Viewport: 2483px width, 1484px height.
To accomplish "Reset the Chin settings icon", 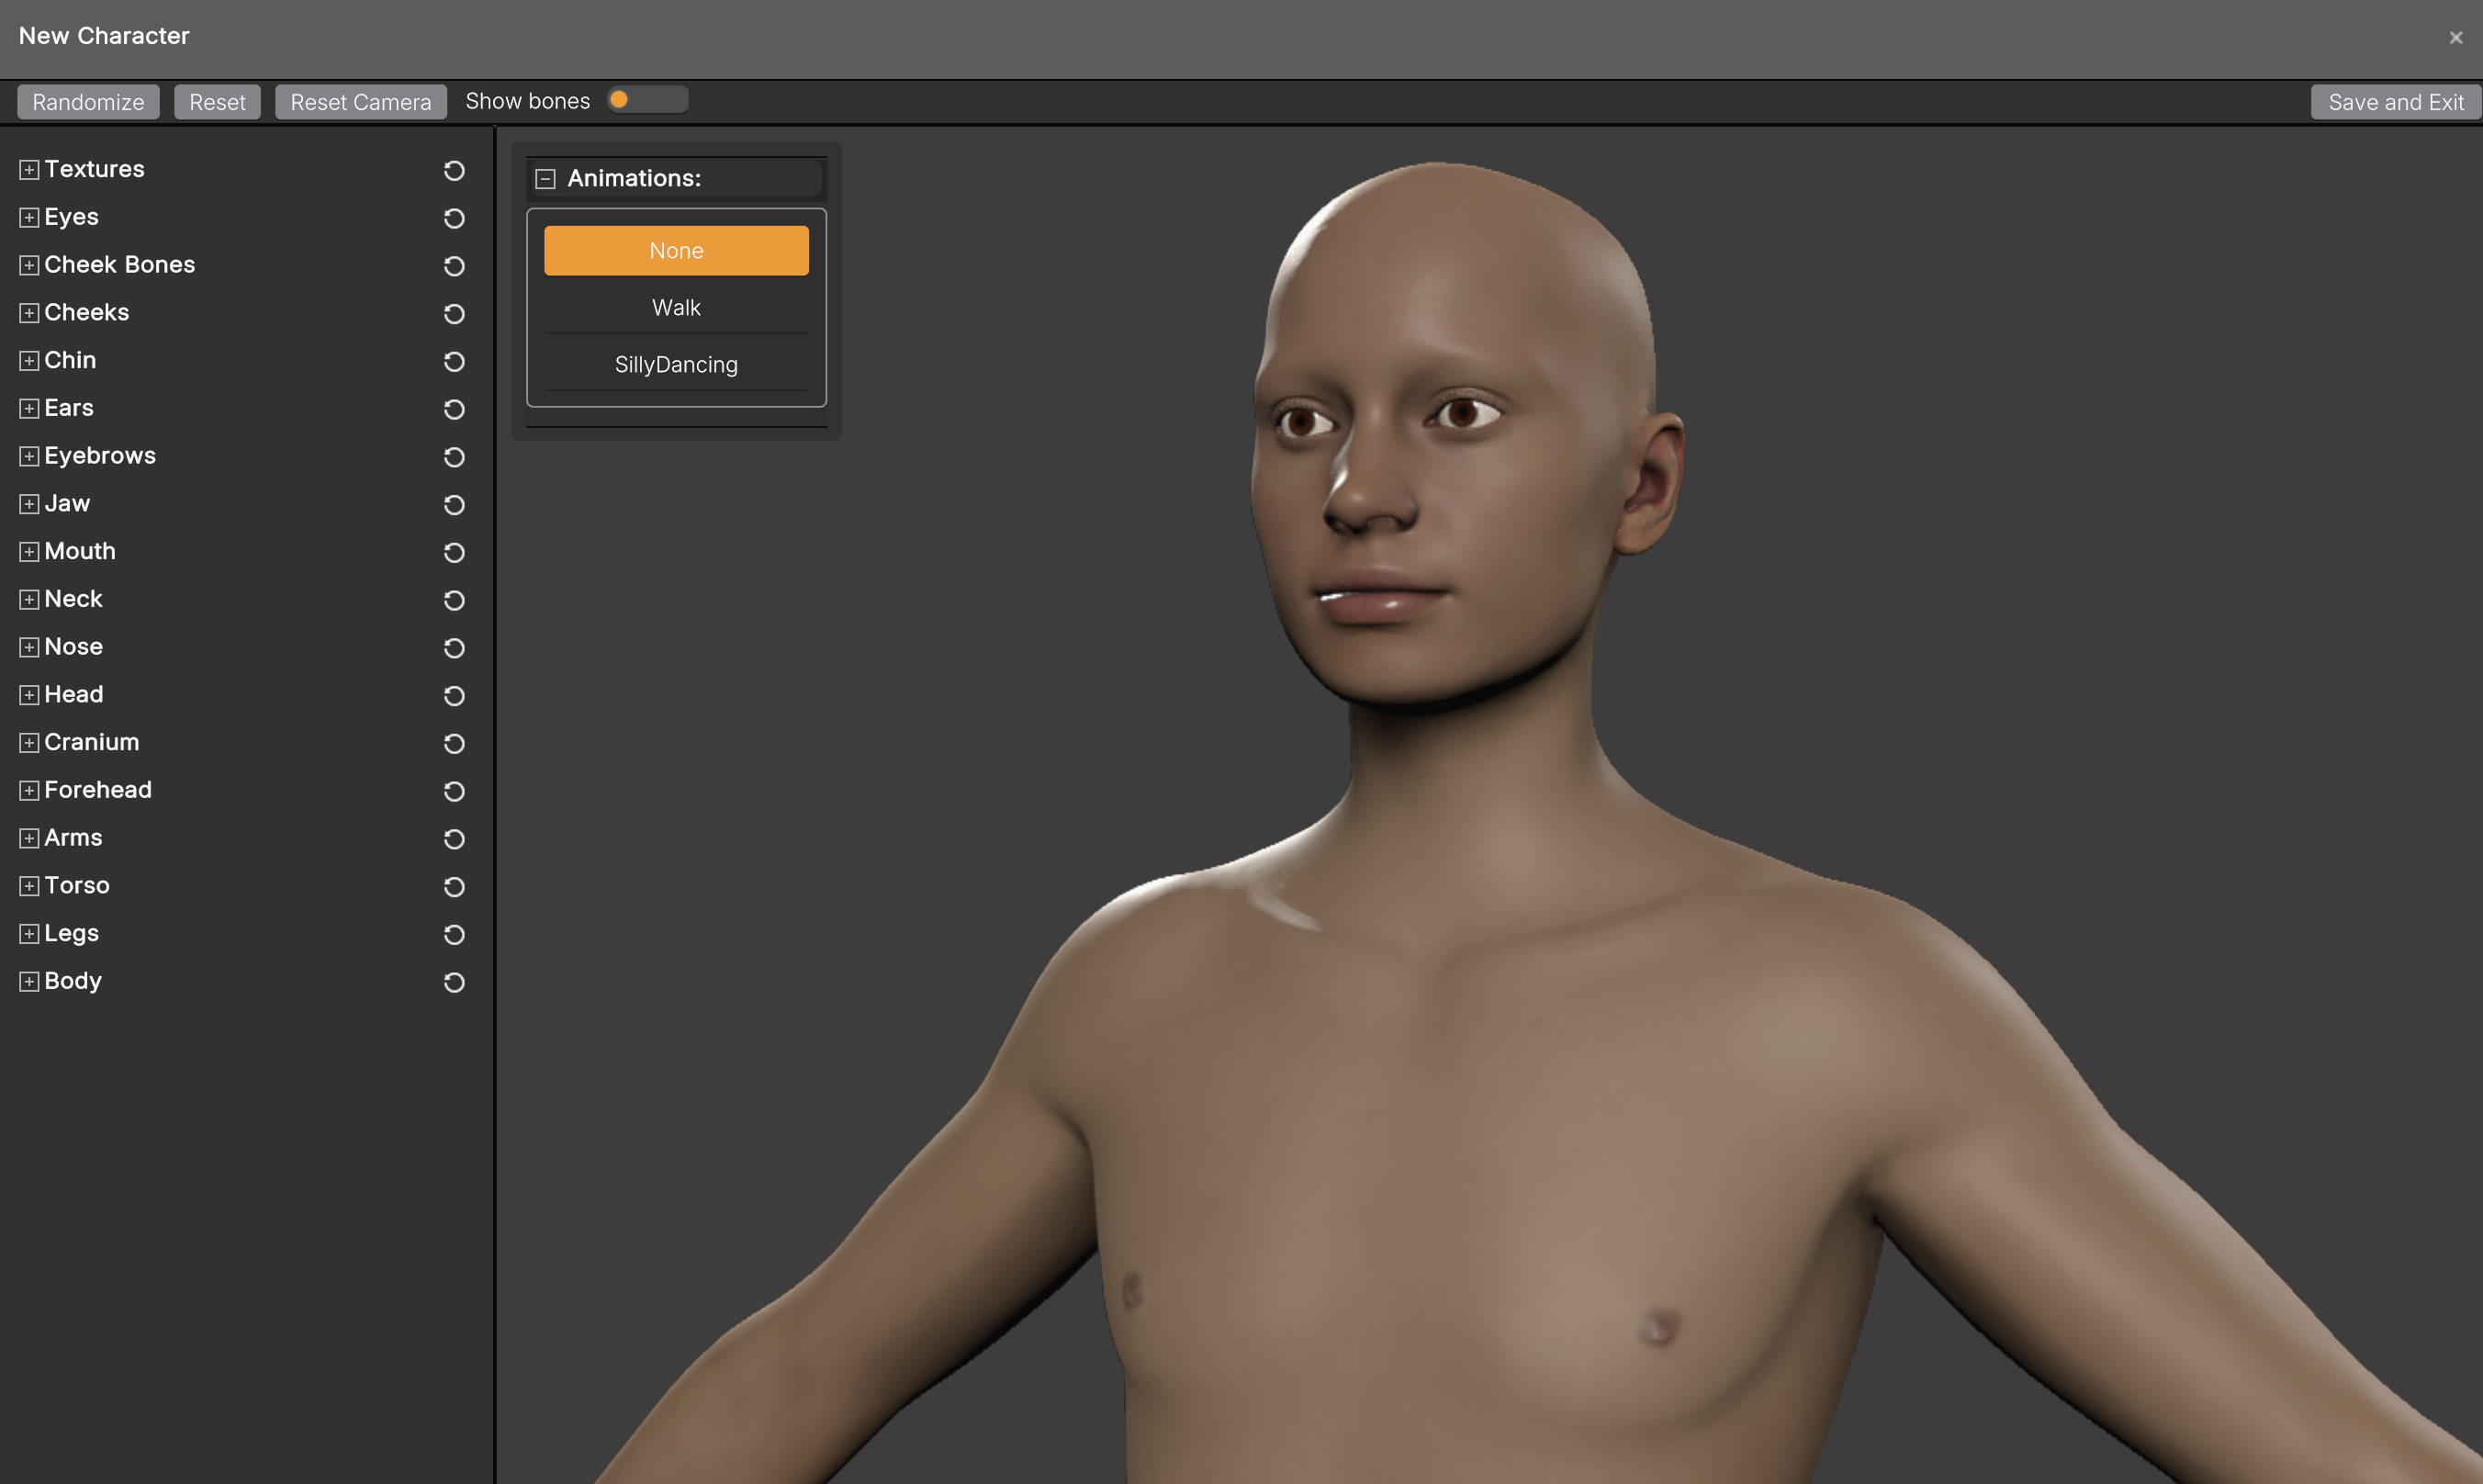I will coord(454,362).
